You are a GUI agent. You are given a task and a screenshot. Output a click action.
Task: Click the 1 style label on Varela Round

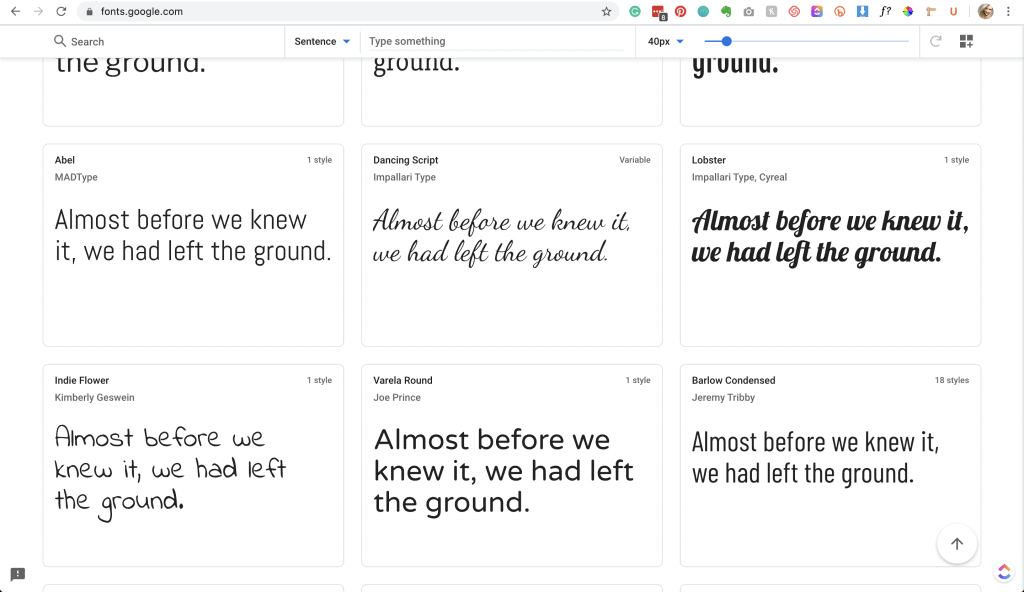[638, 380]
